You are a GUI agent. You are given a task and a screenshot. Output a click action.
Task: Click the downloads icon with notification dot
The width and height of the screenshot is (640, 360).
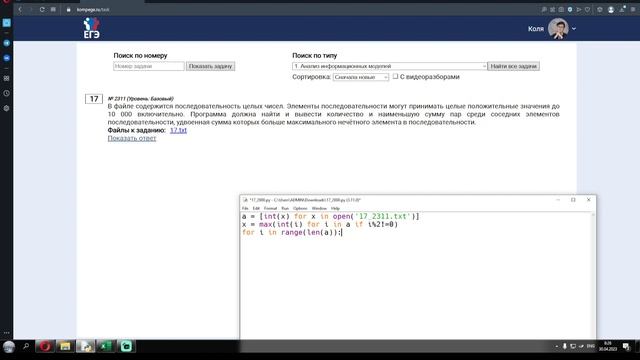click(x=622, y=9)
